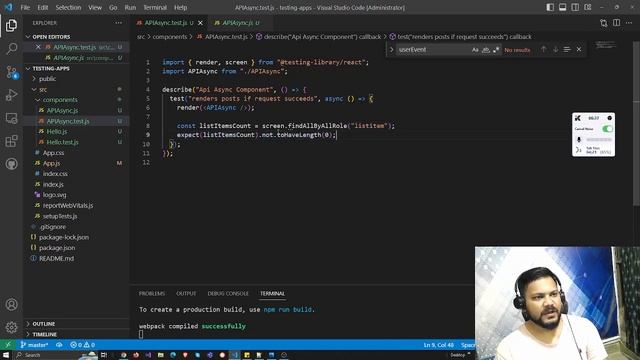Screen dimensions: 640x360
Task: Open the Edit menu
Action: coord(42,7)
